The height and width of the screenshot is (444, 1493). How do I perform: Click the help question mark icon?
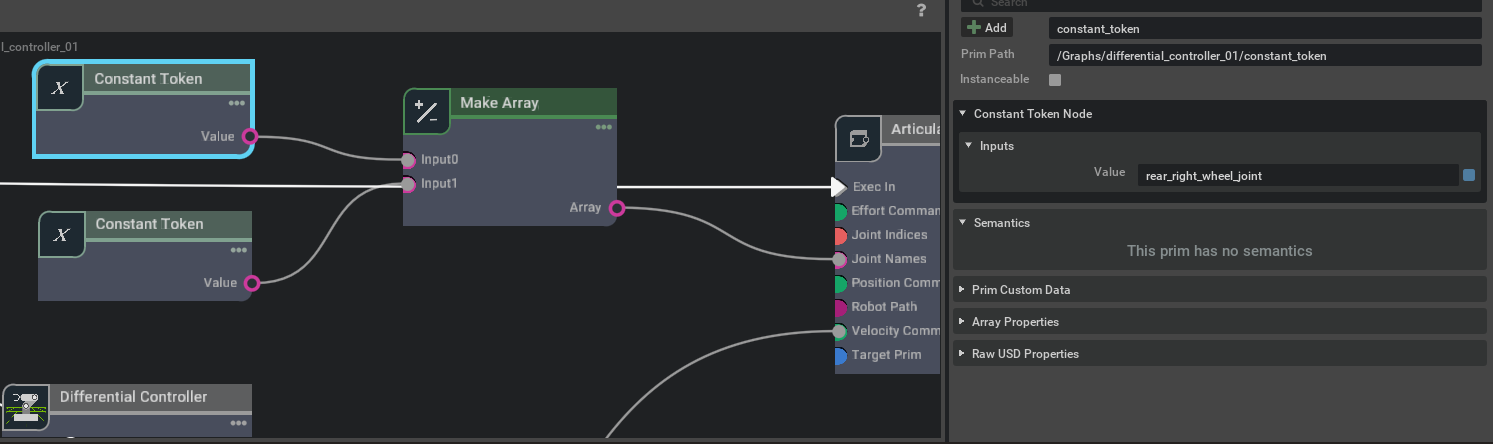pos(921,11)
